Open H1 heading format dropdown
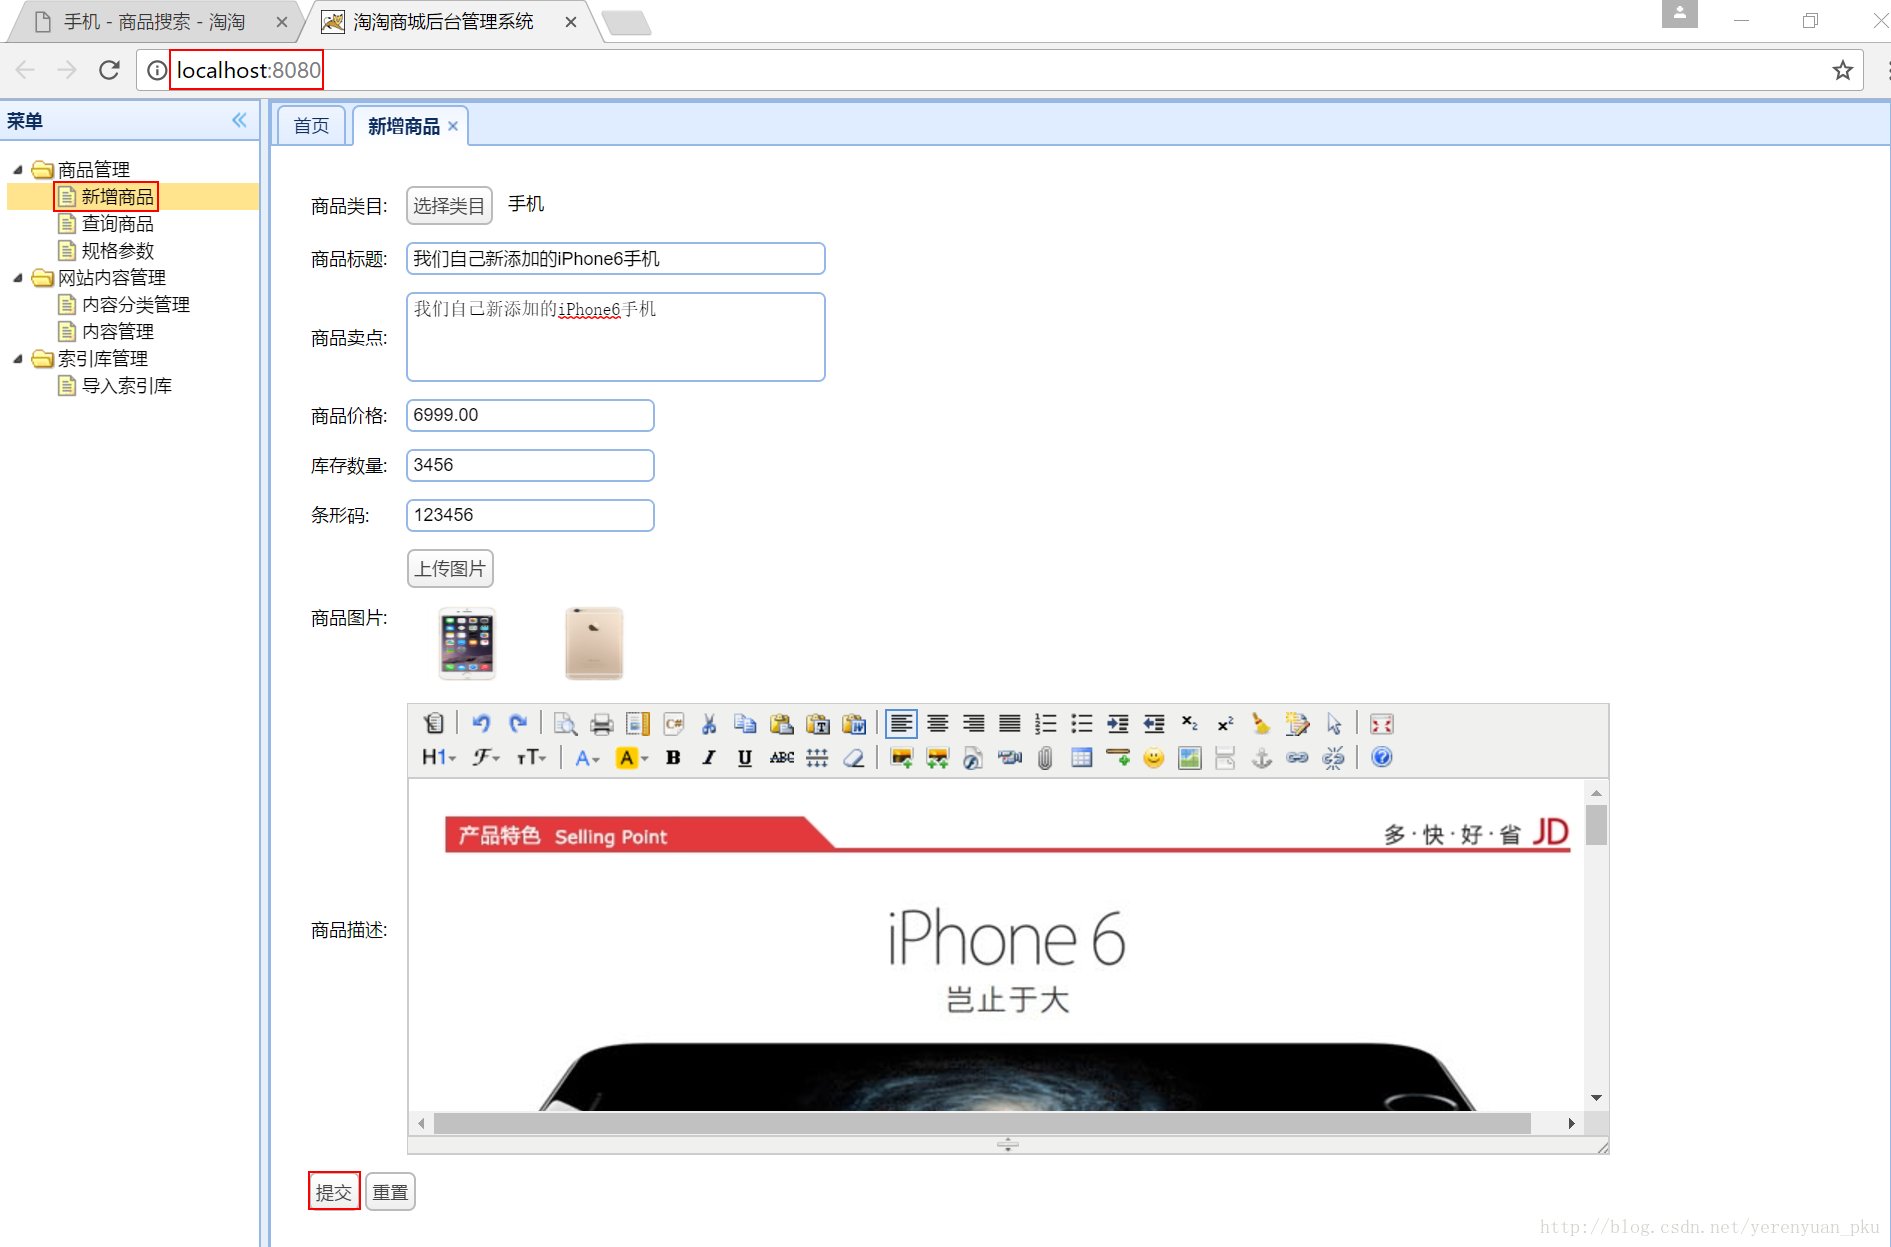 point(439,757)
